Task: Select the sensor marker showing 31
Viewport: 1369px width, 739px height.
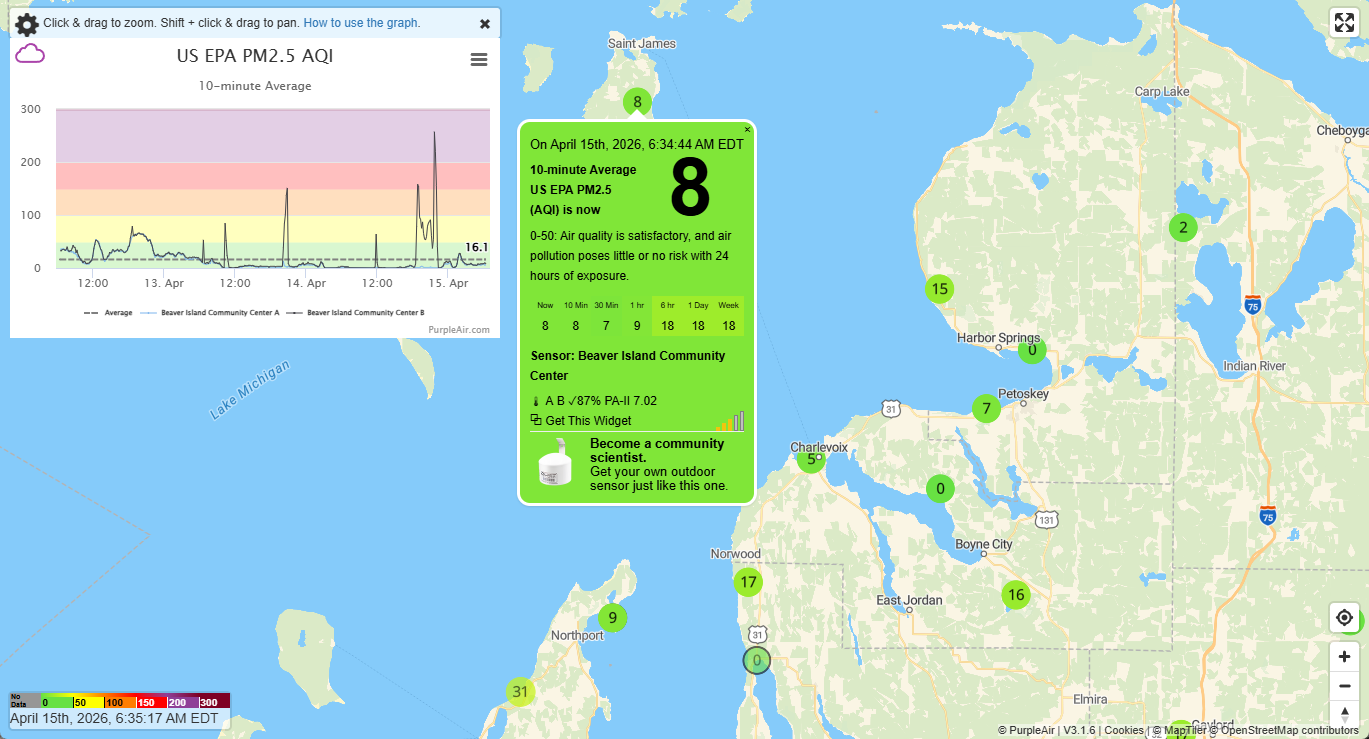Action: point(519,691)
